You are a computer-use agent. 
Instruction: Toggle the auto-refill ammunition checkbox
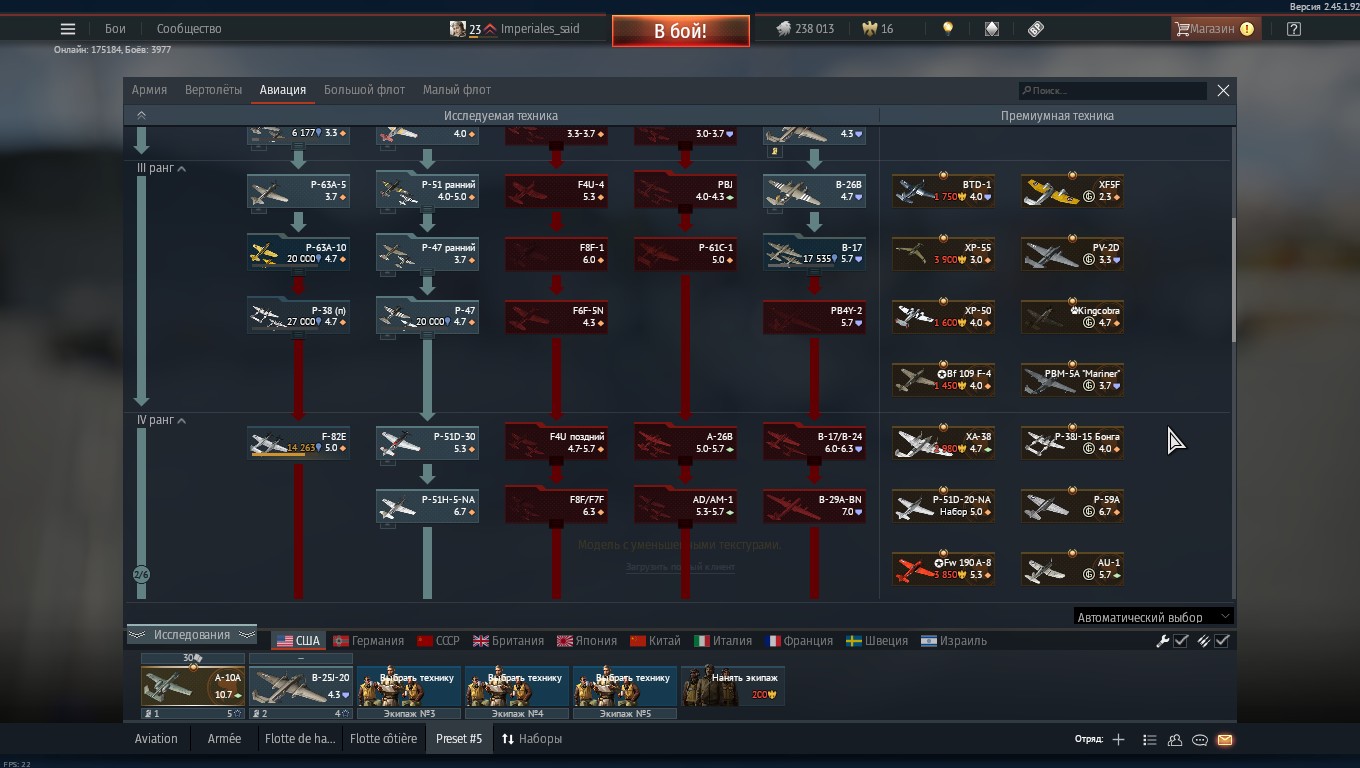(1213, 641)
